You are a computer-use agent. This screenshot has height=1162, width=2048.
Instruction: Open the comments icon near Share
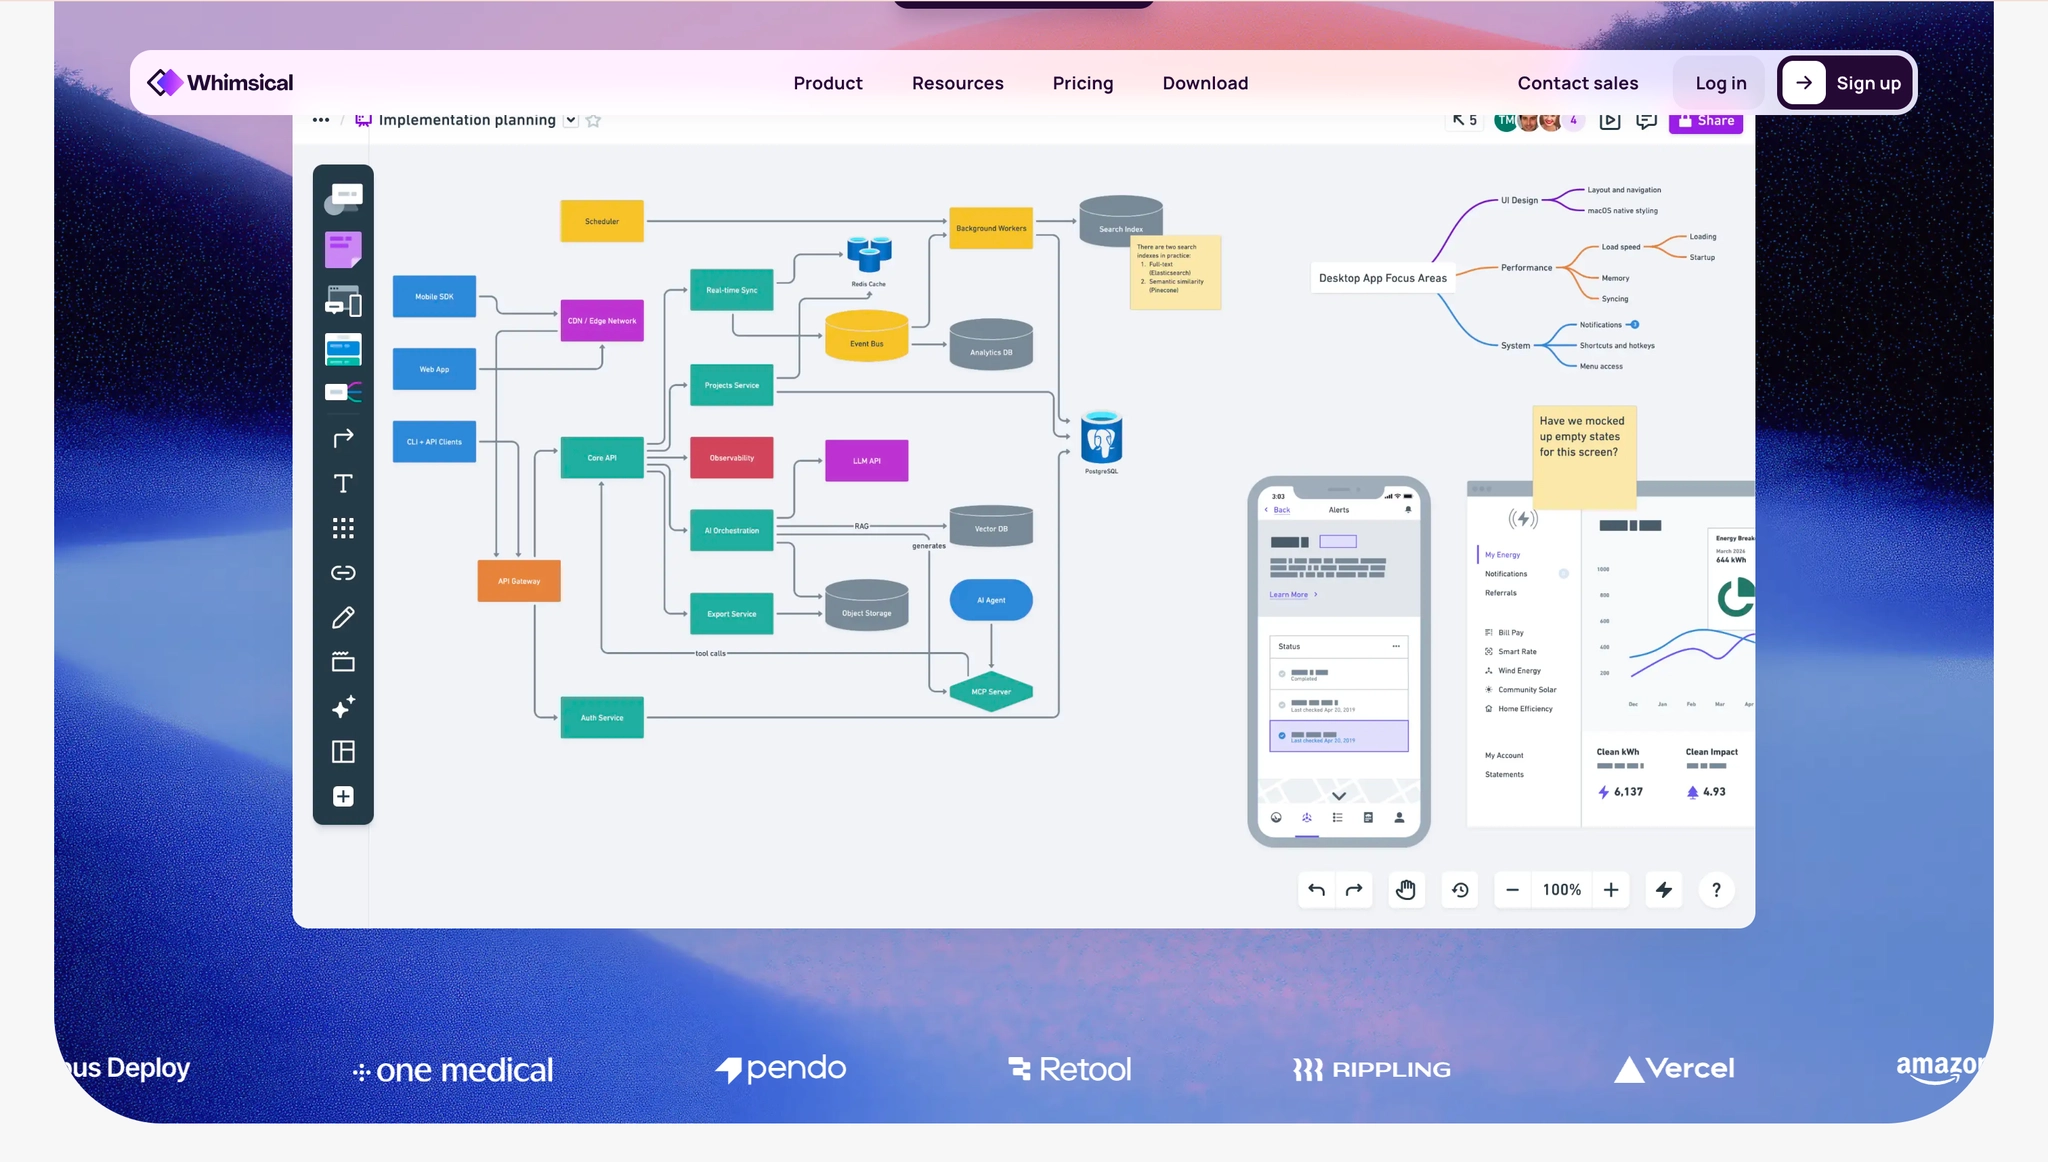(x=1645, y=121)
